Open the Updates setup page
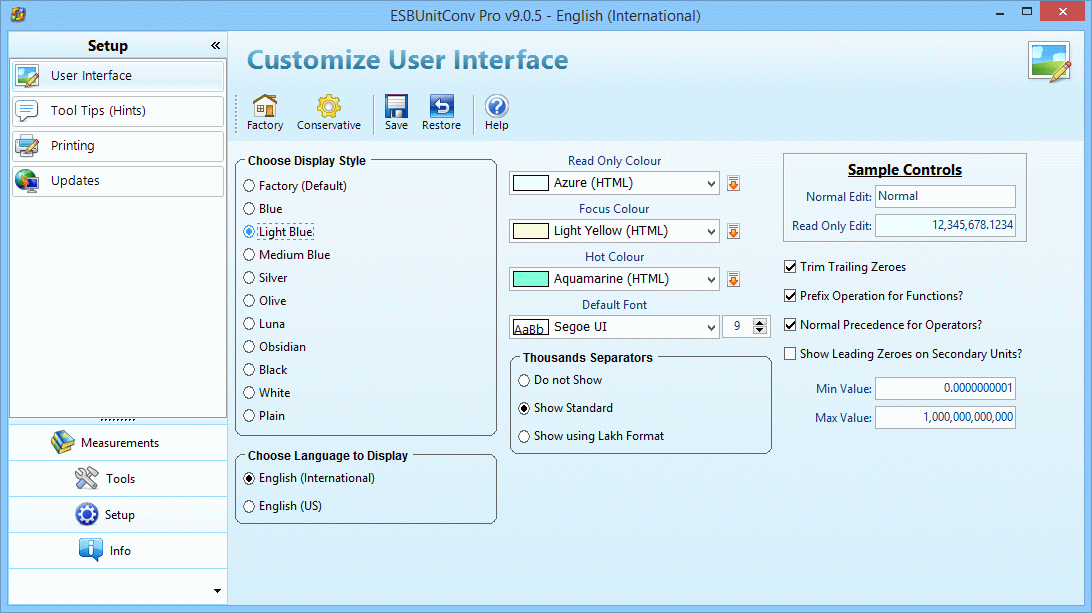The width and height of the screenshot is (1092, 613). (x=118, y=181)
